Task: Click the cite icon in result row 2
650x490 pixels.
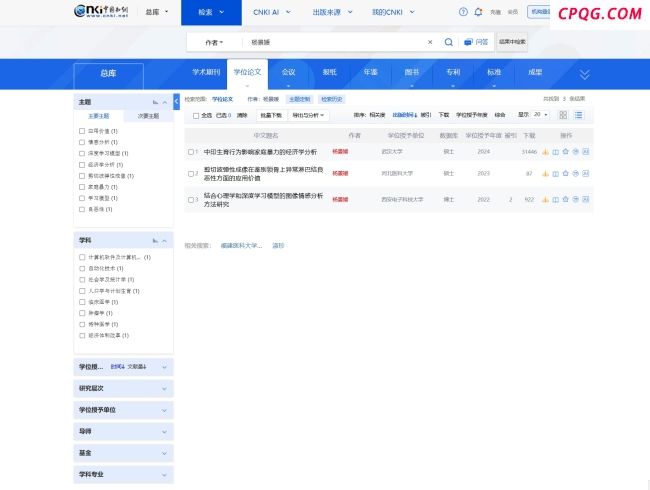Action: pyautogui.click(x=575, y=174)
